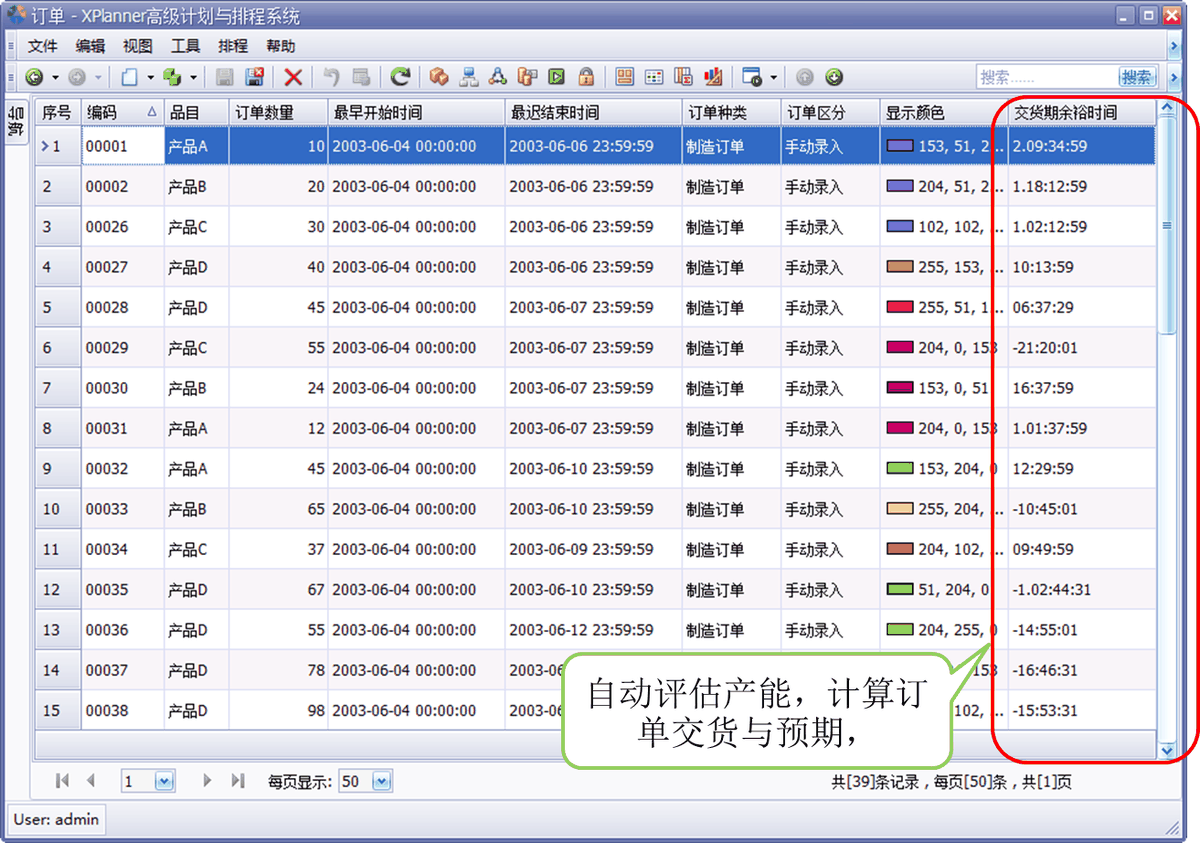Expand dropdown arrow beside the green cubes icon

[193, 77]
